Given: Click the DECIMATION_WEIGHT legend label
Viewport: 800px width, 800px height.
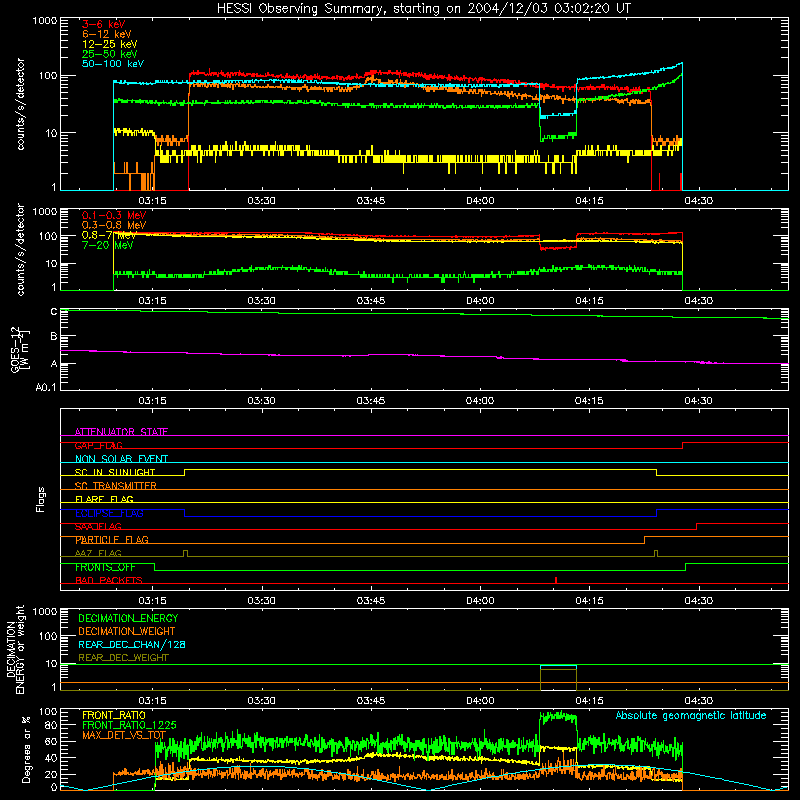Looking at the screenshot, I should pos(127,632).
